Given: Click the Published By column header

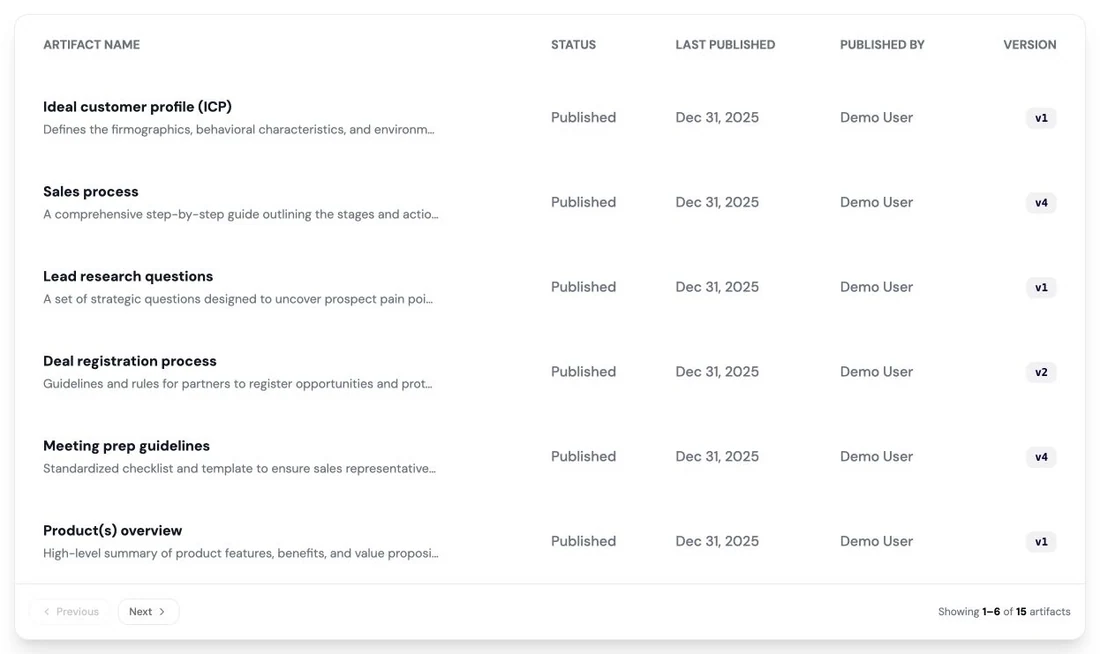Looking at the screenshot, I should click(x=883, y=45).
